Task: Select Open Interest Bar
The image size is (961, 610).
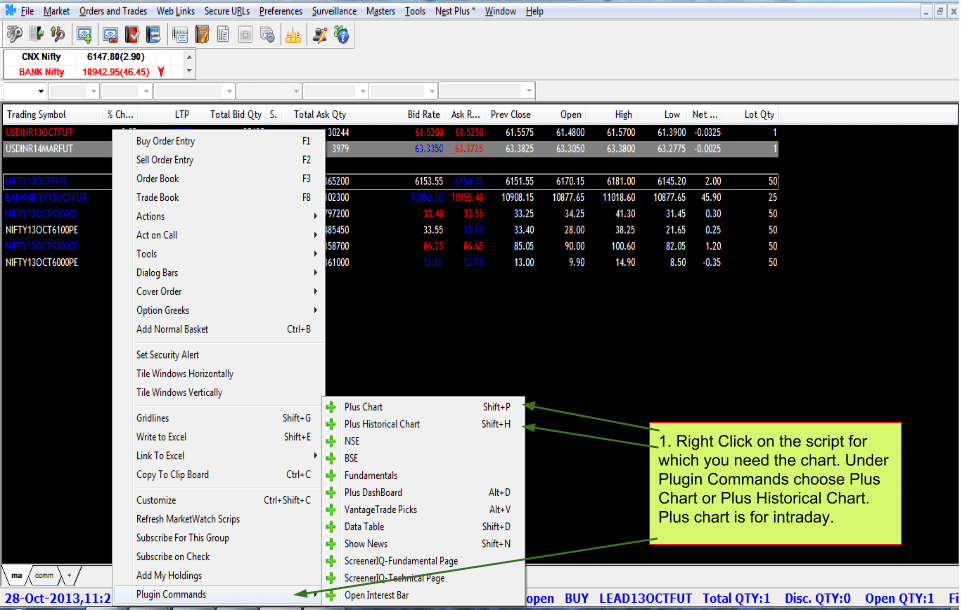Action: [424, 595]
